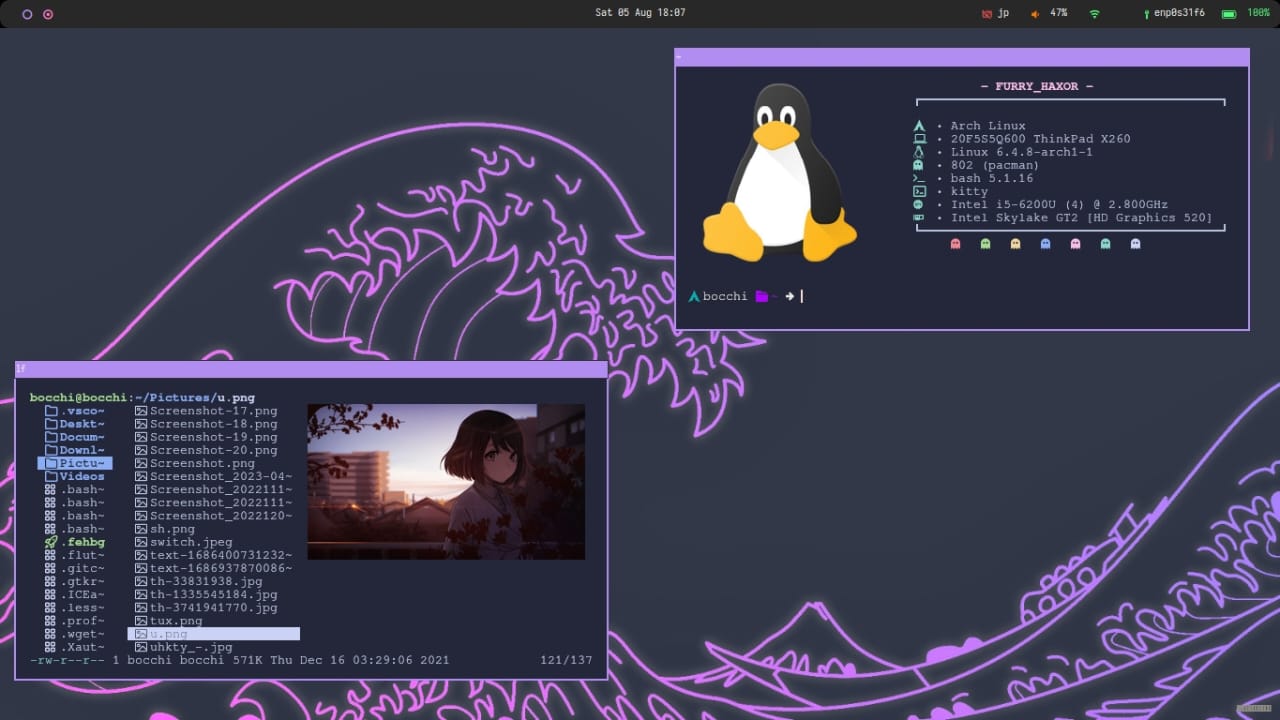Click the green Wi-Fi icon in top bar

click(x=1095, y=13)
